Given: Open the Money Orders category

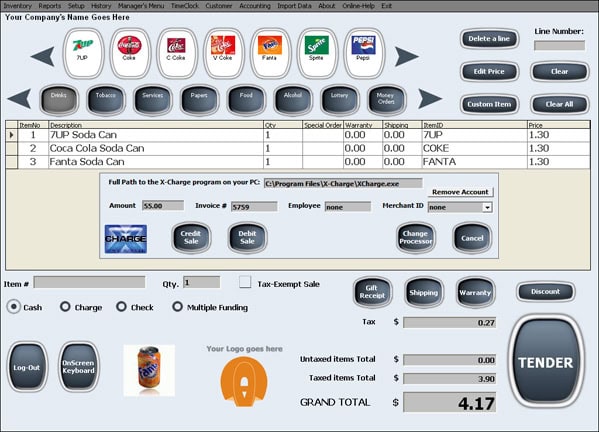Looking at the screenshot, I should pos(387,100).
